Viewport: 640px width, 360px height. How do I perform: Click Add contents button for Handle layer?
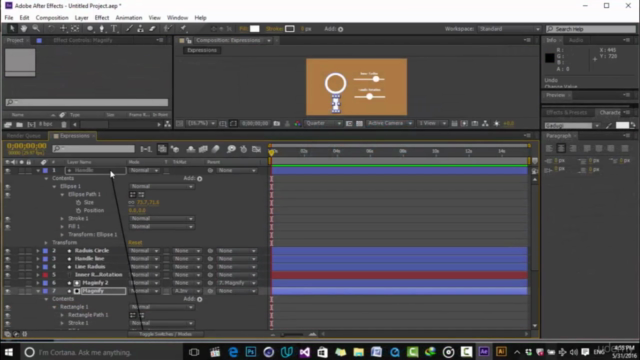click(200, 178)
